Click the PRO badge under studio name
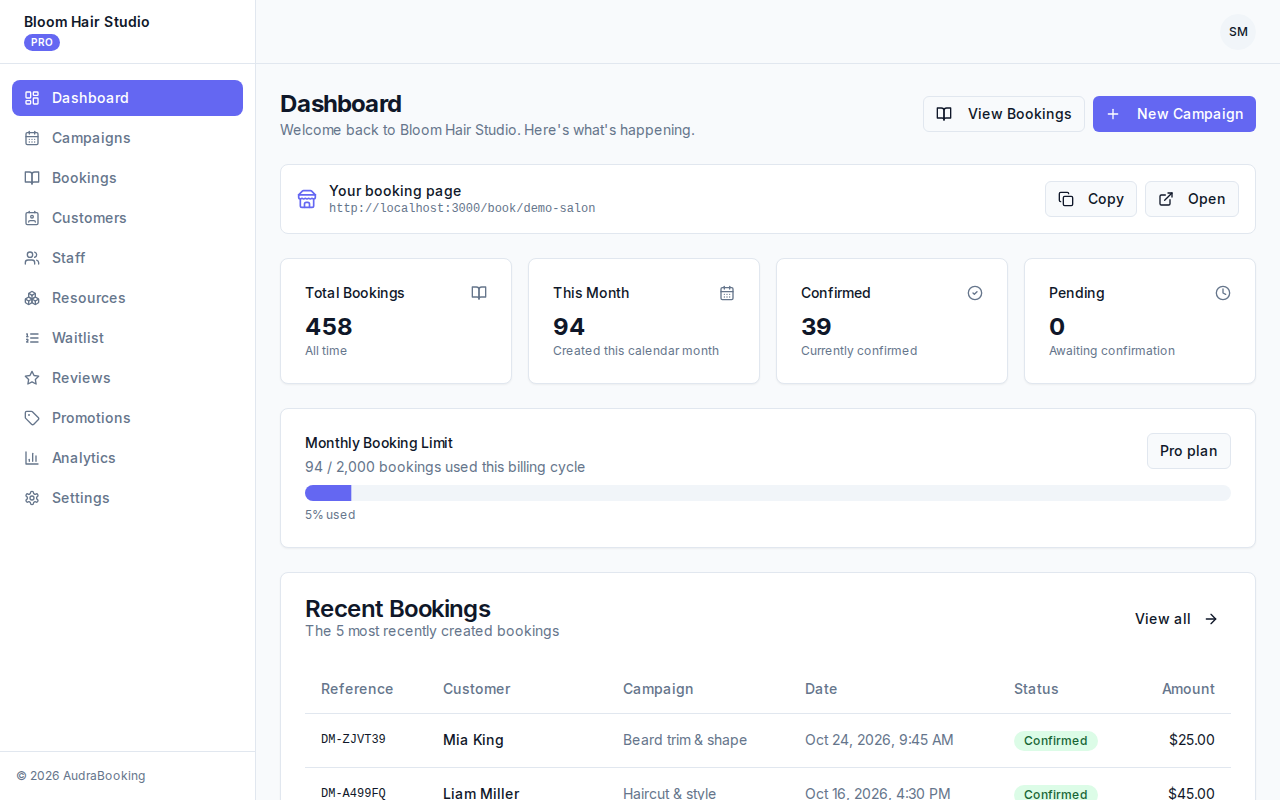Image resolution: width=1280 pixels, height=800 pixels. [x=42, y=42]
